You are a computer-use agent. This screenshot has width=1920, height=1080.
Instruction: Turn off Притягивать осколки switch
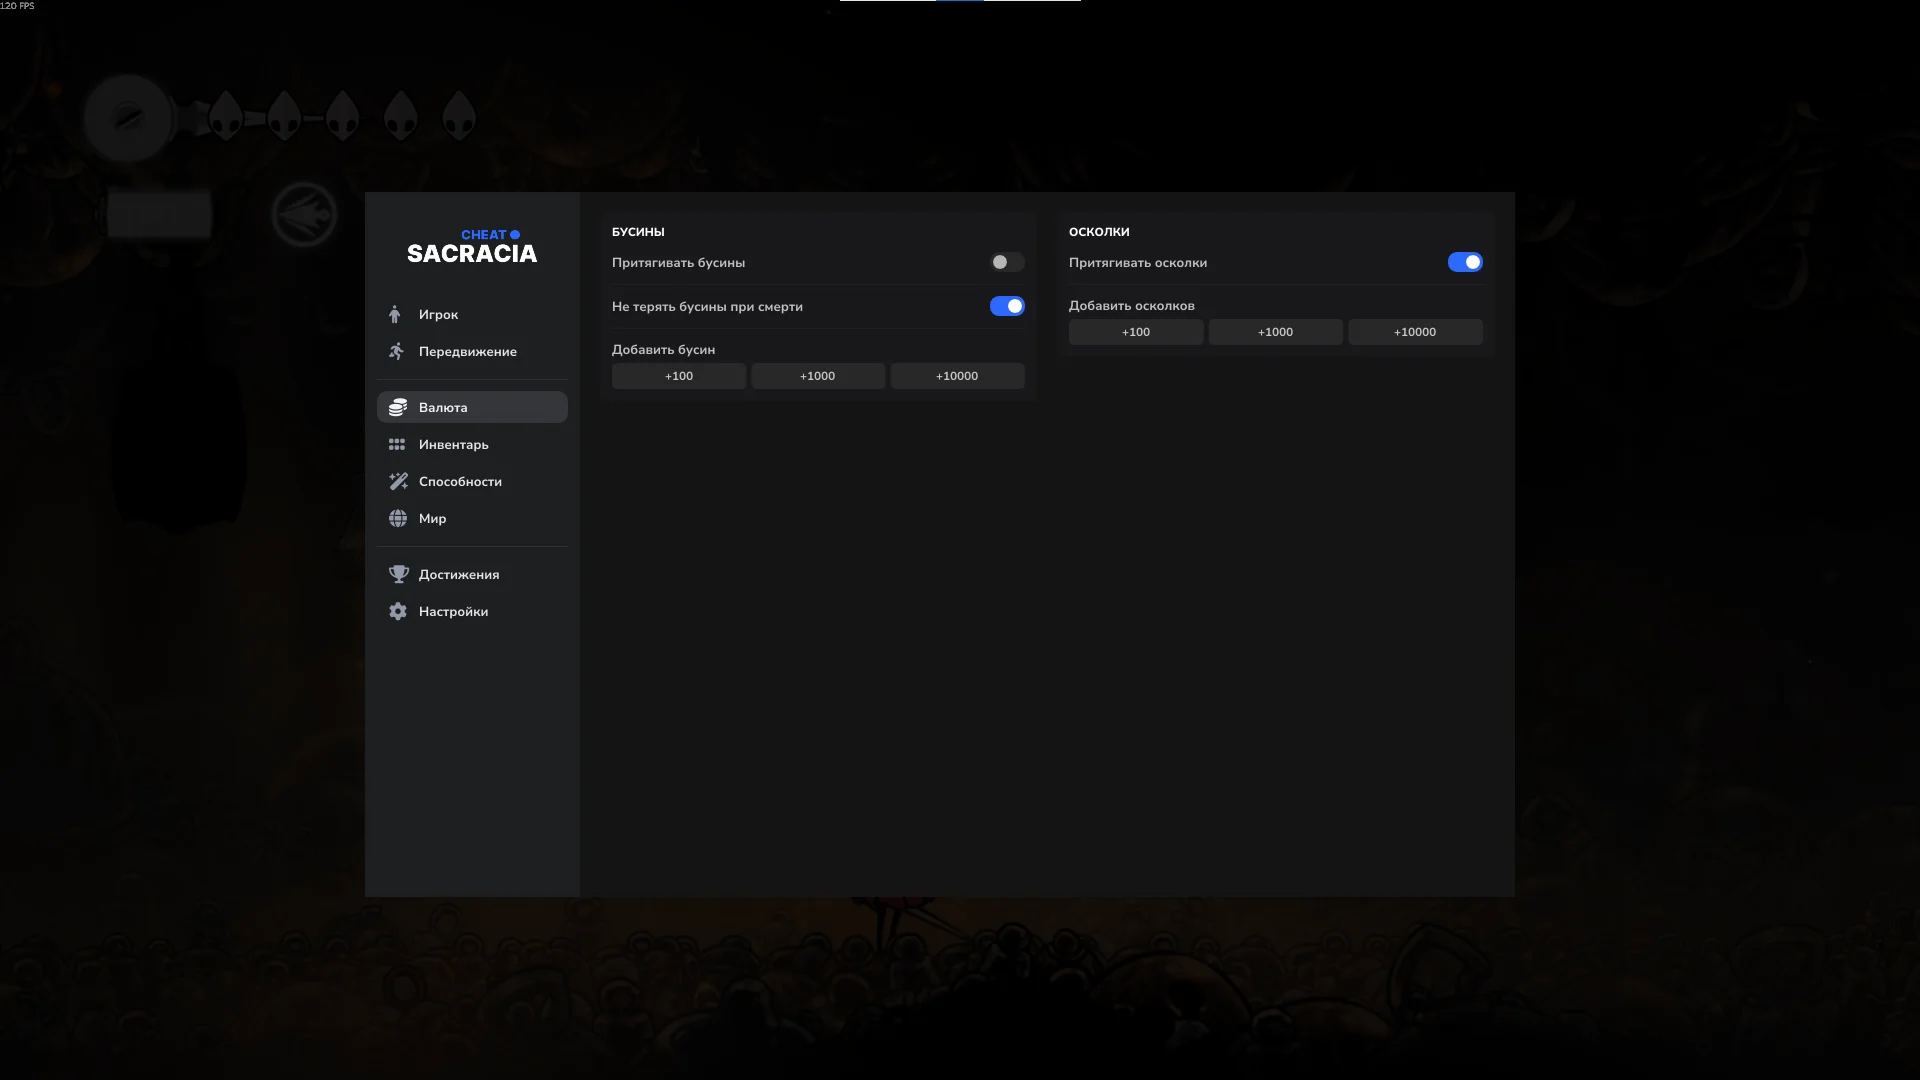point(1464,262)
